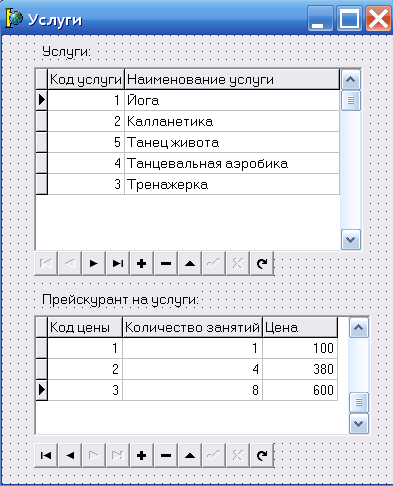
Task: Click the 'Количество занятий' column header
Action: point(192,327)
